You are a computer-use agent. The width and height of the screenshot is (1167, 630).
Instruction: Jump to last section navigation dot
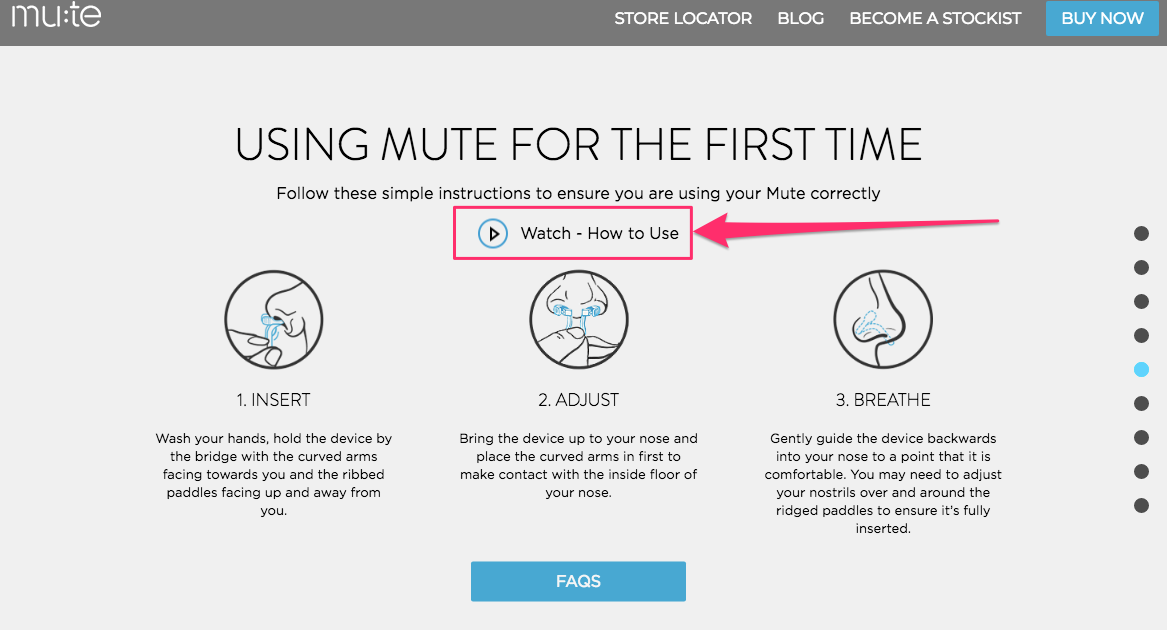pos(1141,505)
